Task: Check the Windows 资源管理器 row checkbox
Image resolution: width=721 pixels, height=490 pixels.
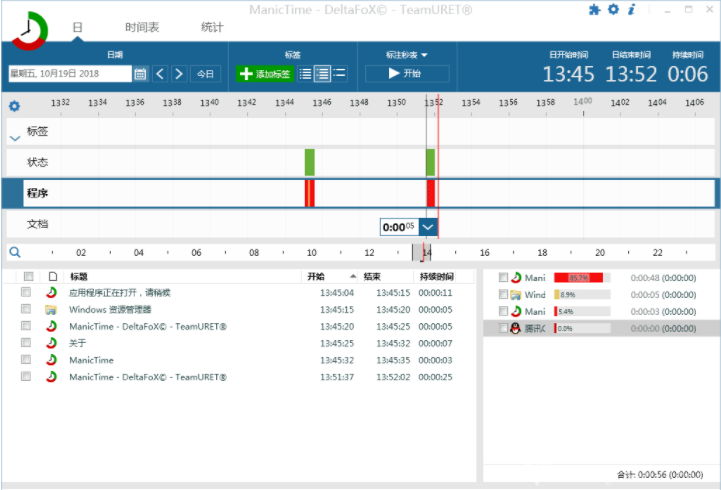Action: [26, 309]
